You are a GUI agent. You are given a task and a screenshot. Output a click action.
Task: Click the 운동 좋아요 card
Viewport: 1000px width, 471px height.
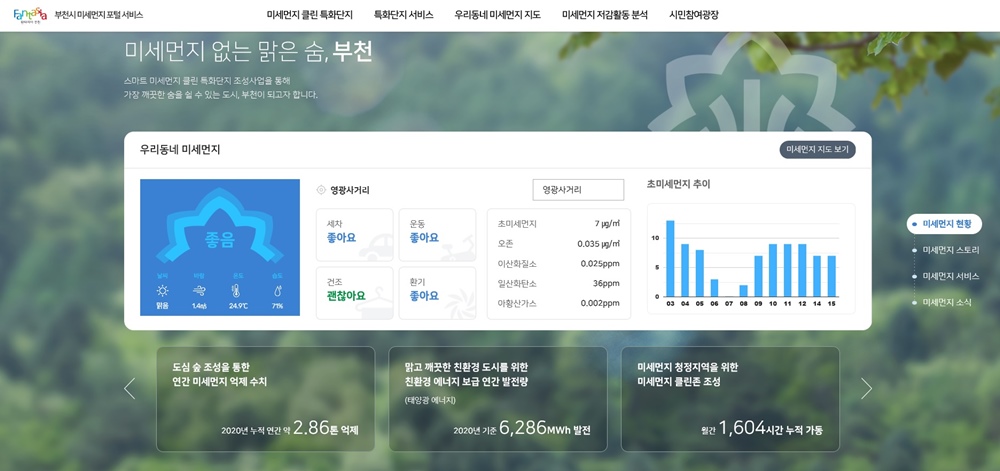coord(438,235)
